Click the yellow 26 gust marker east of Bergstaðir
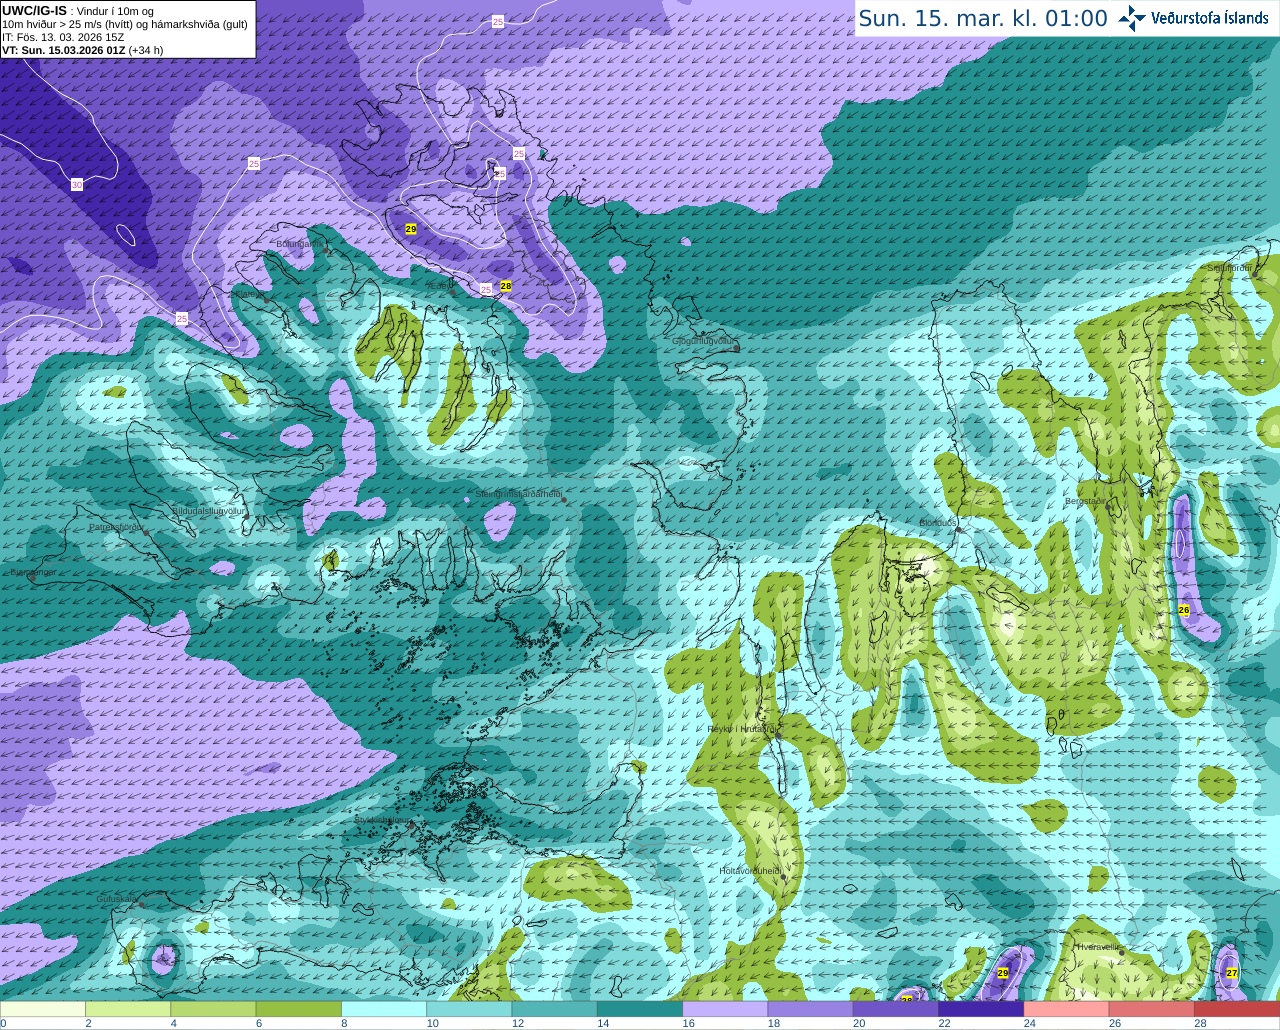1280x1030 pixels. 1184,610
